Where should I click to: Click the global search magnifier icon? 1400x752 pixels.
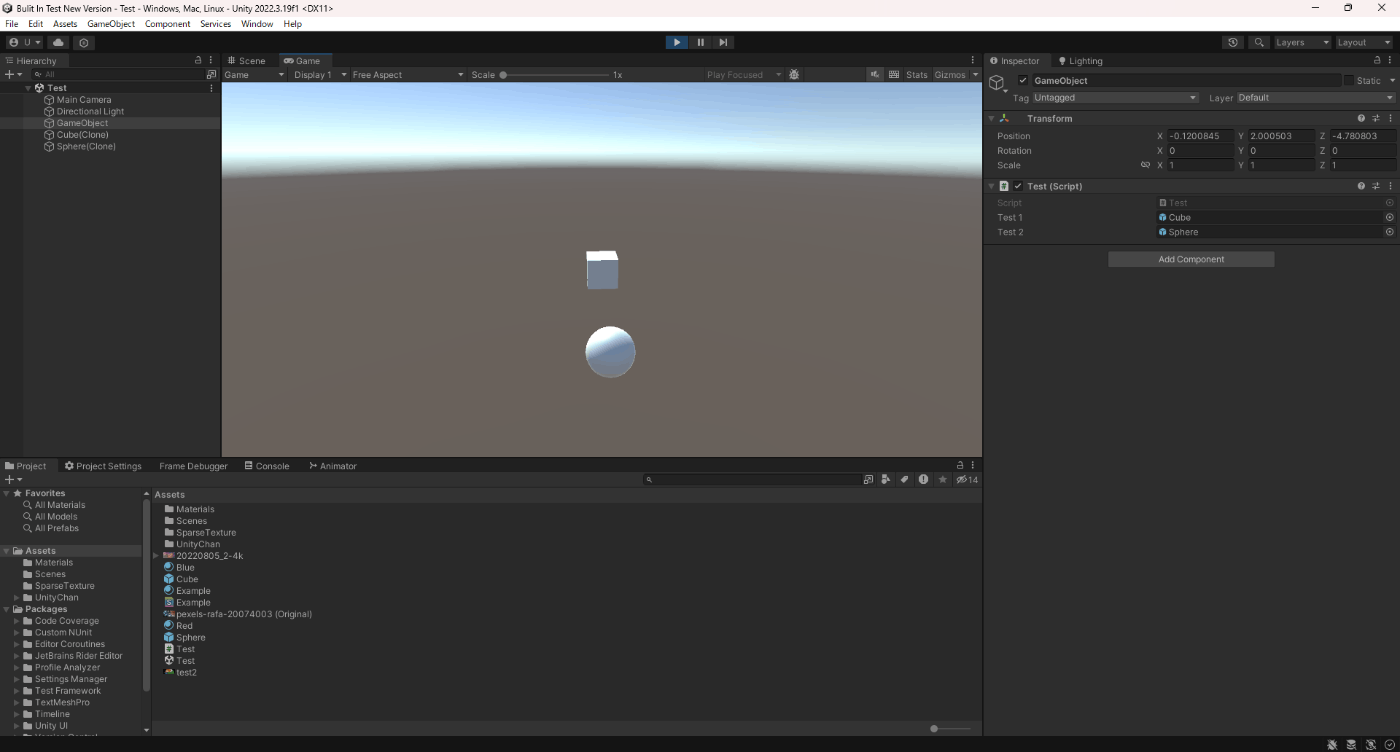[x=1259, y=42]
